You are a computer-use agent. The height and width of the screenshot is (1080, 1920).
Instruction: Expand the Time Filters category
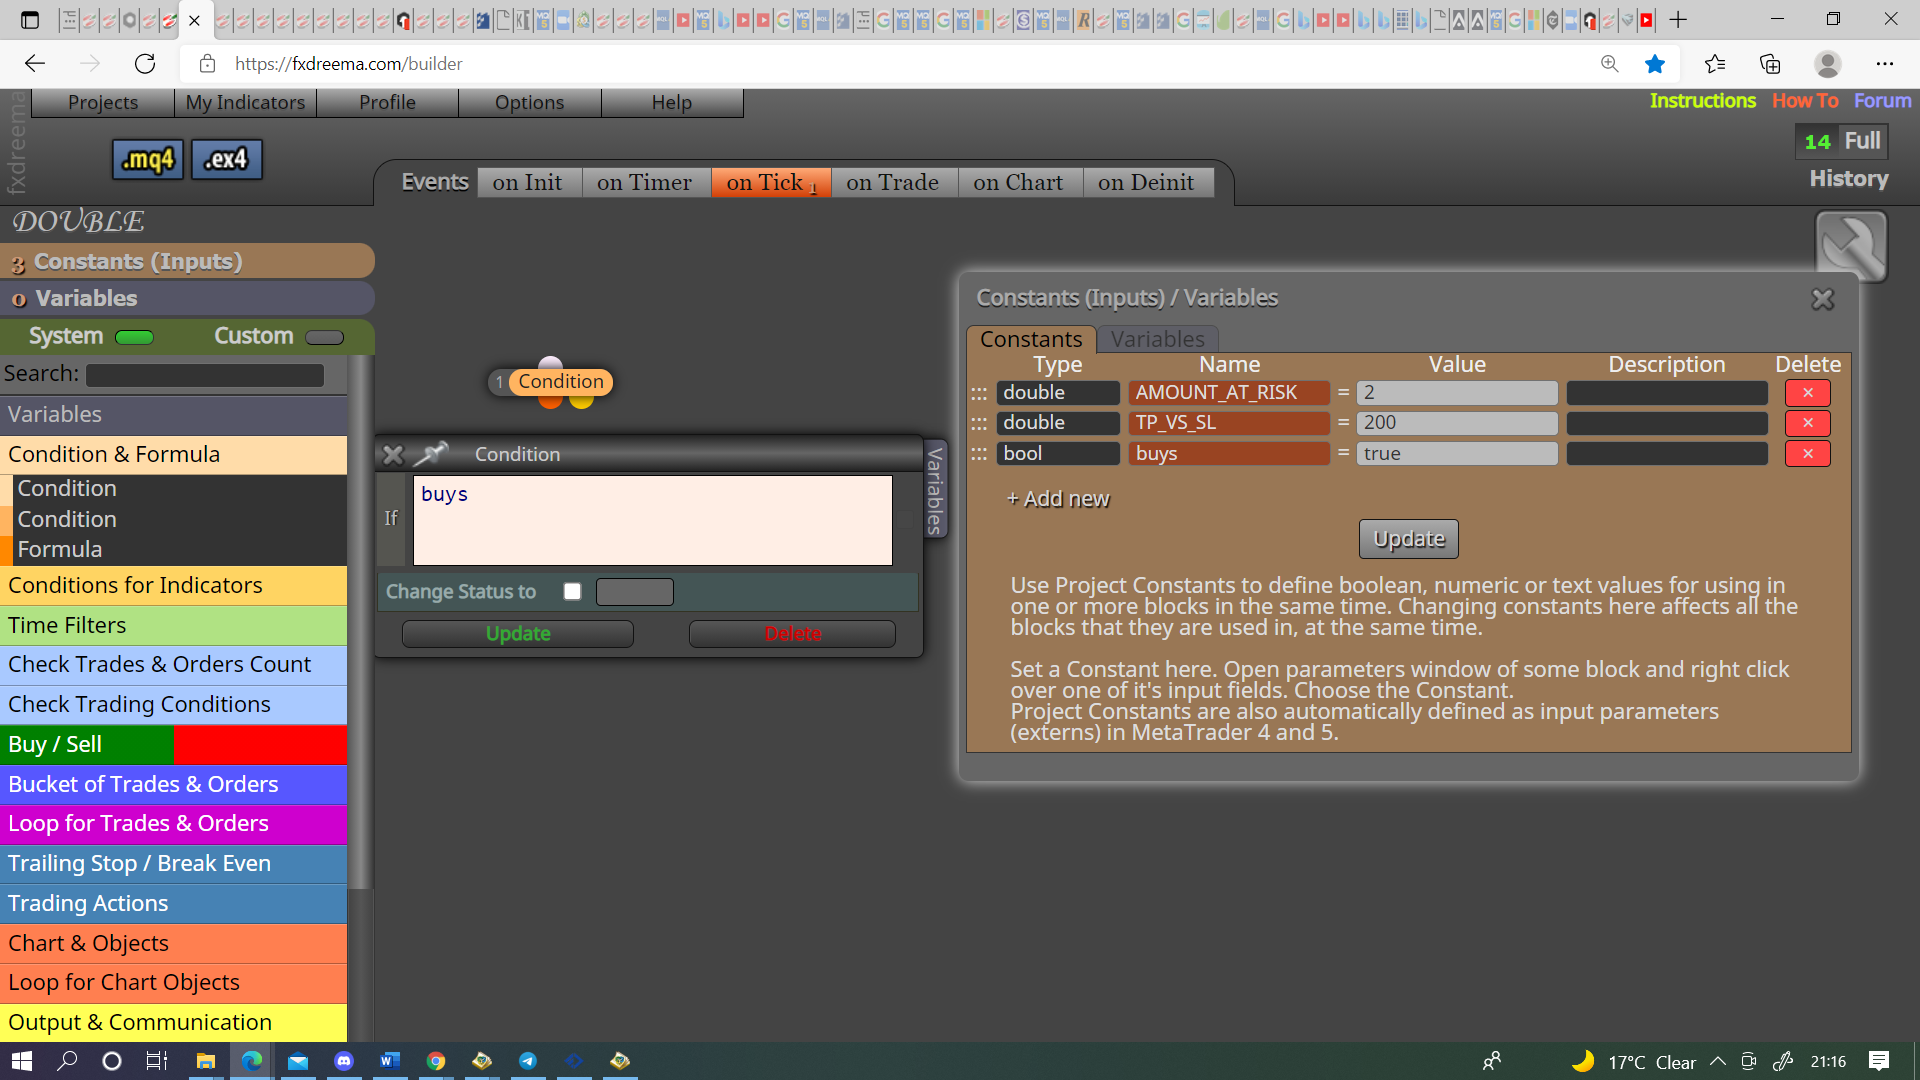(x=174, y=625)
